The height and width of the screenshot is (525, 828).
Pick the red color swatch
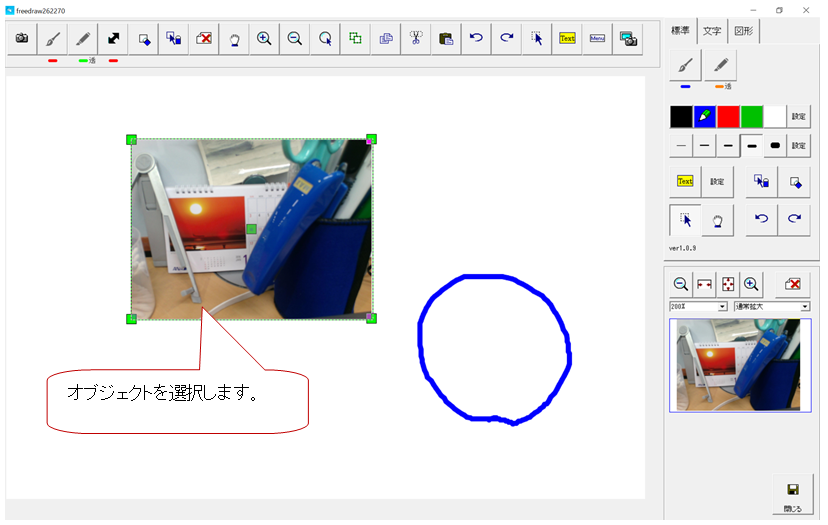[x=728, y=116]
